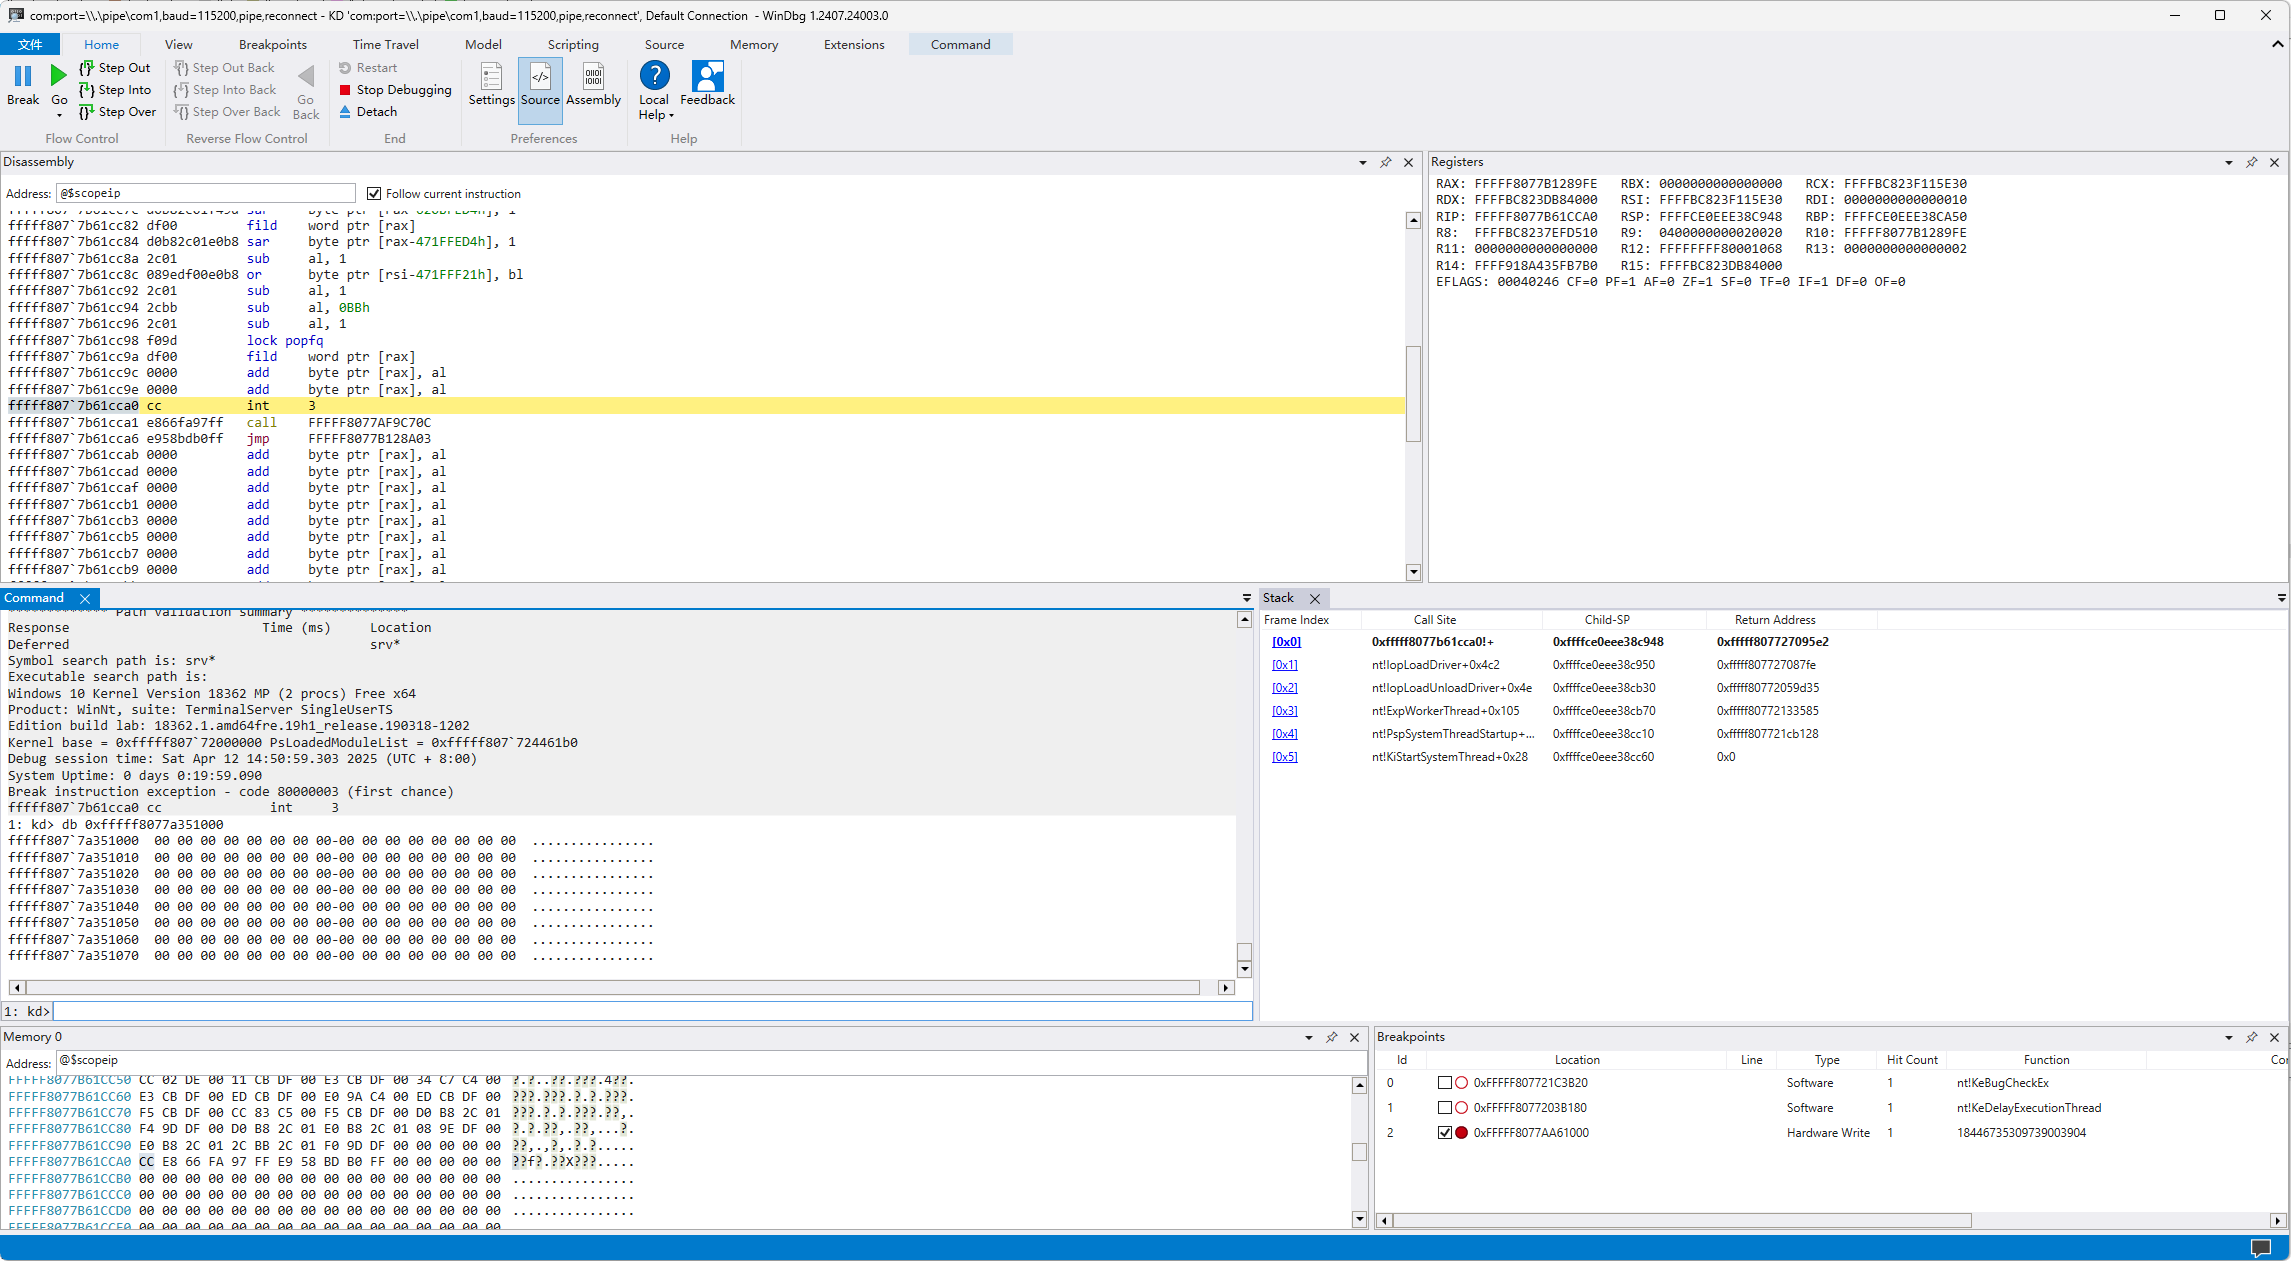This screenshot has width=2291, height=1261.
Task: Click the Memory 0 Address input field
Action: [711, 1060]
